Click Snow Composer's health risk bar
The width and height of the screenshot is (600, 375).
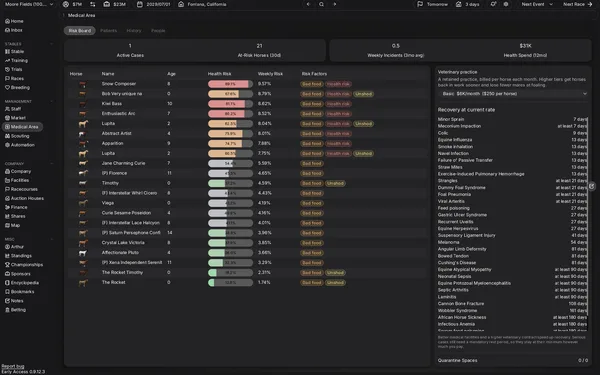coord(230,84)
